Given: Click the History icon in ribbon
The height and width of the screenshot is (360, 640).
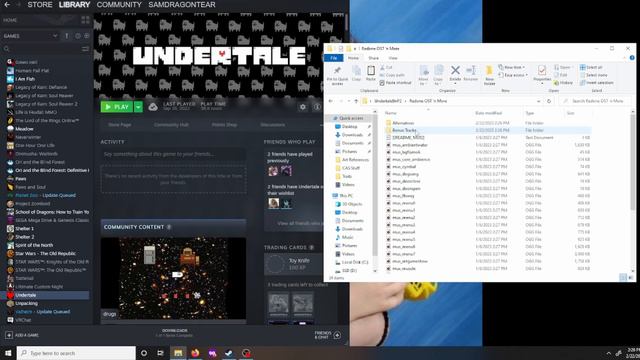Looking at the screenshot, I should tap(563, 82).
